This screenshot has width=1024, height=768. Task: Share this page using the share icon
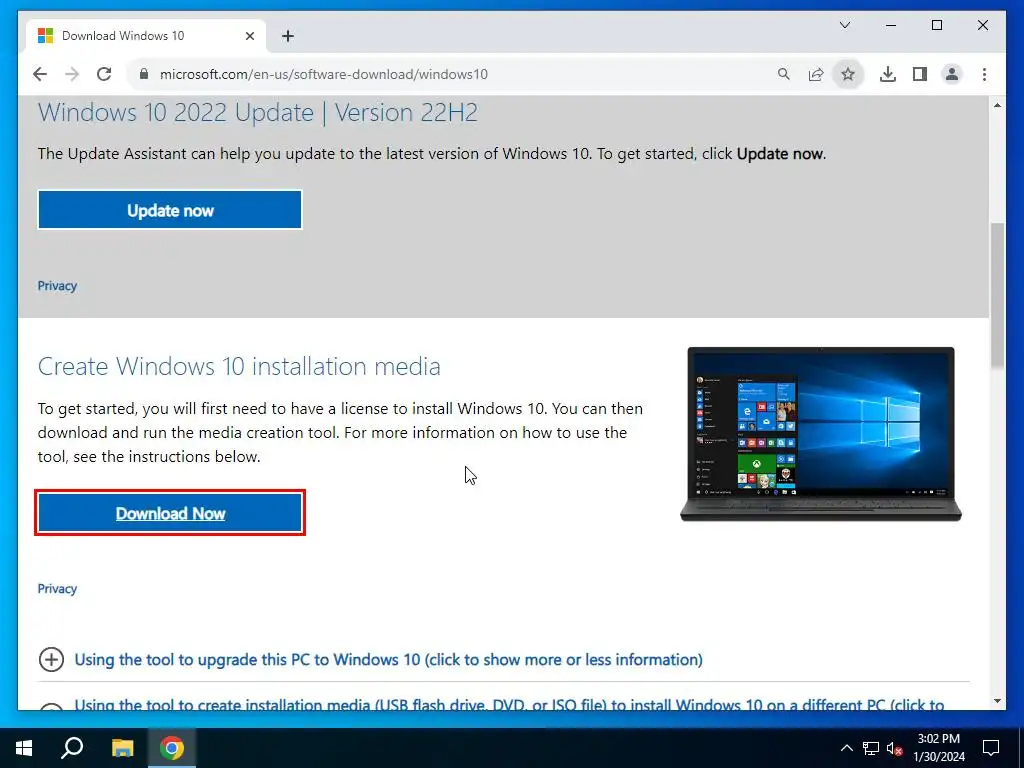(816, 74)
